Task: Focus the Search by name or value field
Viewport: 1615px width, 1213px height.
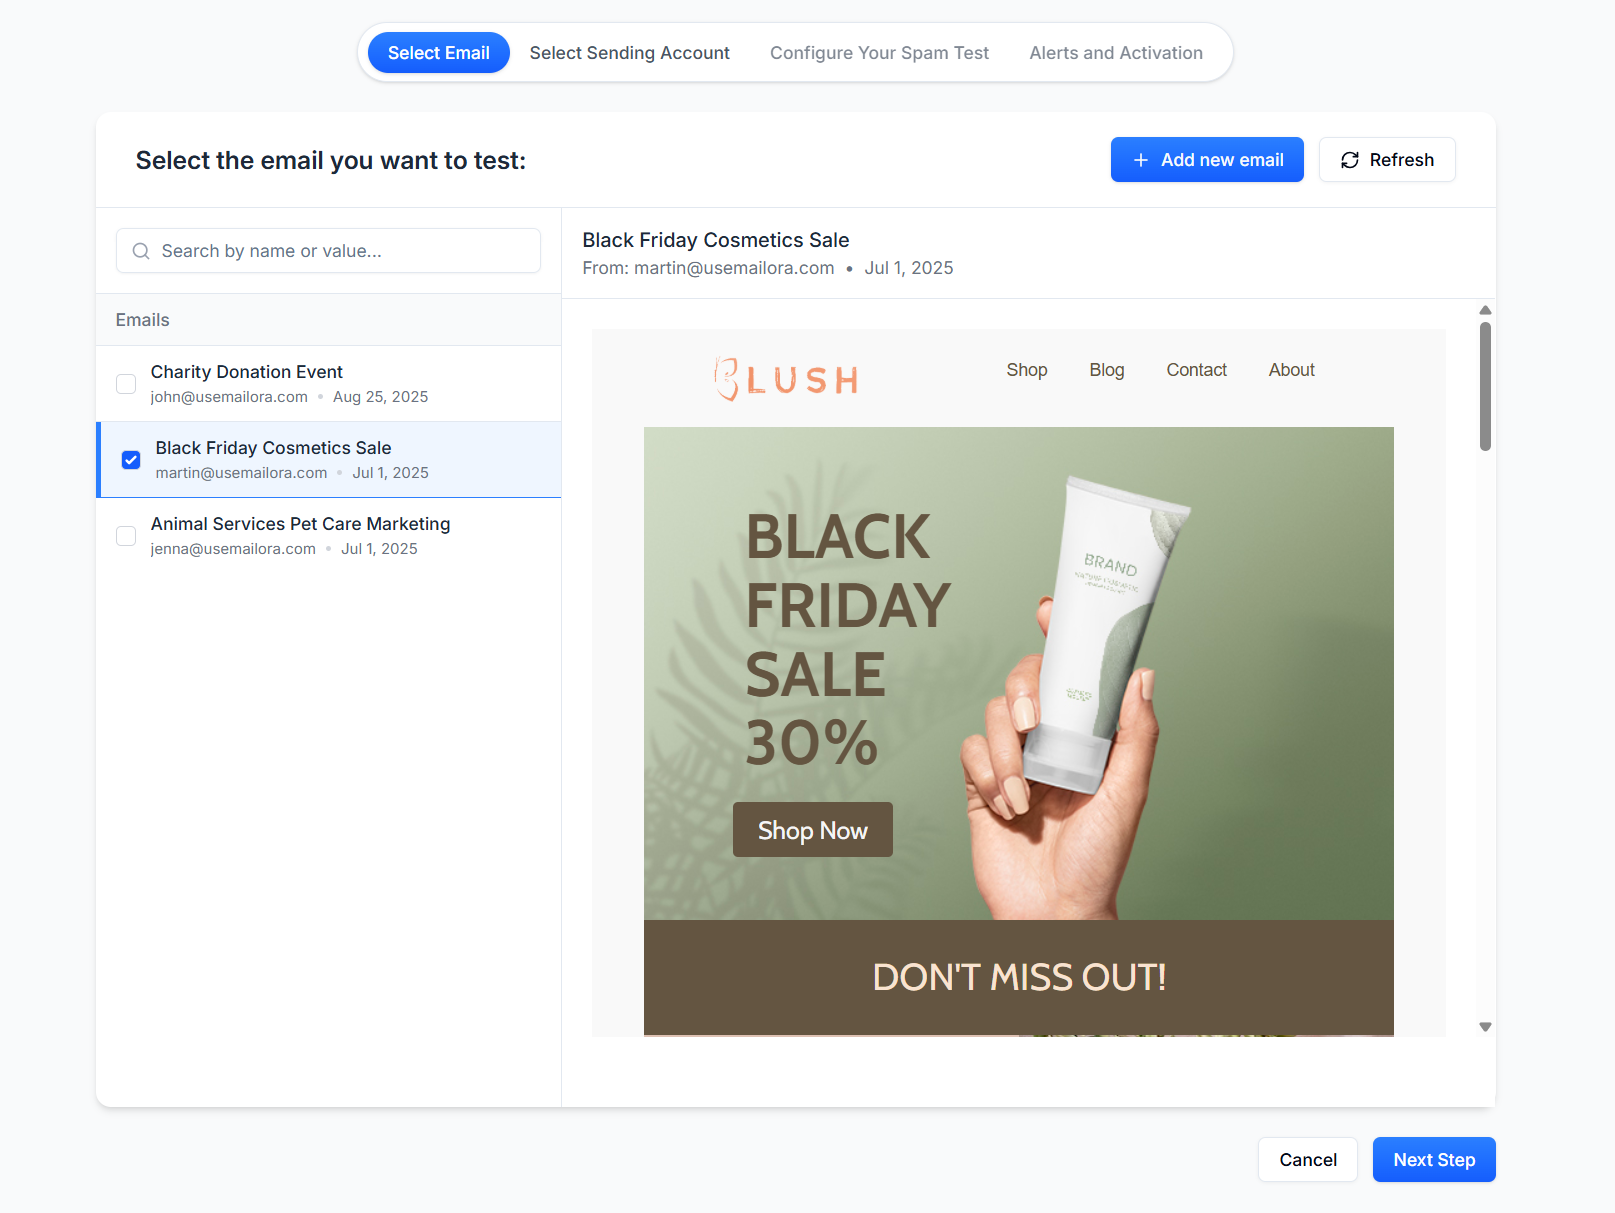Action: point(328,251)
